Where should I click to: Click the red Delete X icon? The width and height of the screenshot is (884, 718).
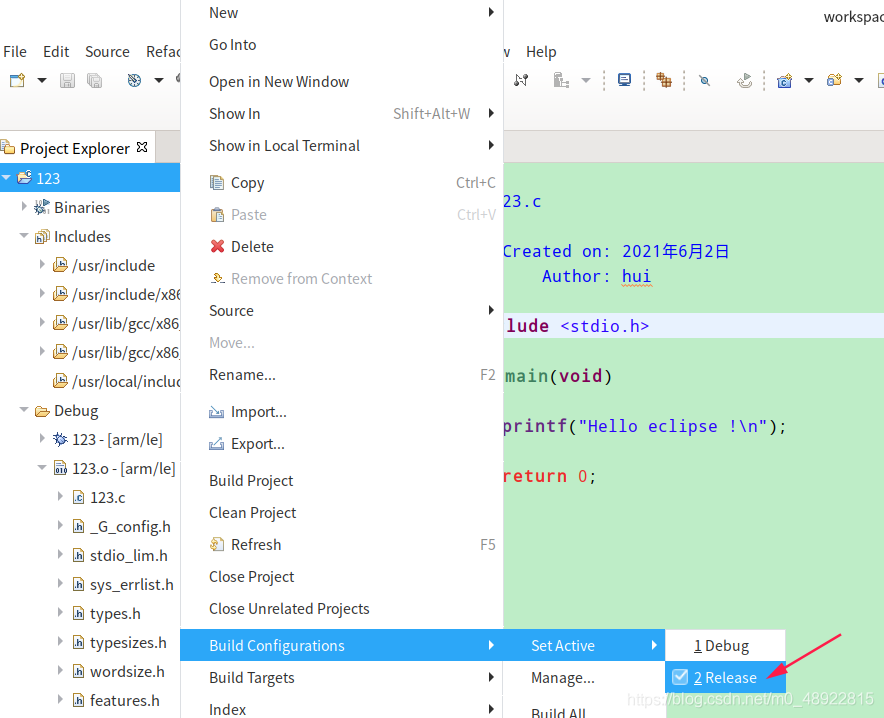[x=217, y=246]
